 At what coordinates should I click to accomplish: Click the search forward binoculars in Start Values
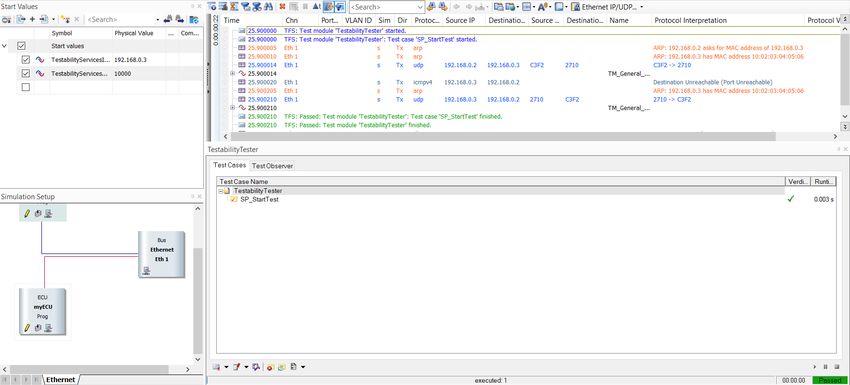pos(180,20)
